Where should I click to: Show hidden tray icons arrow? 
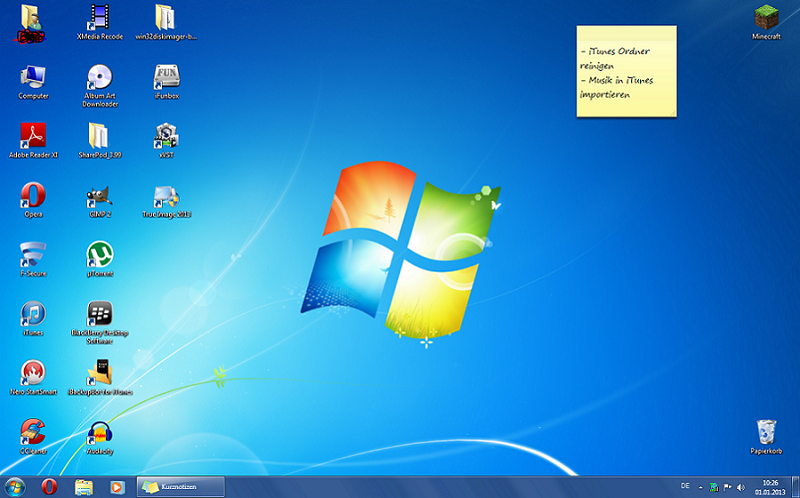coord(700,487)
